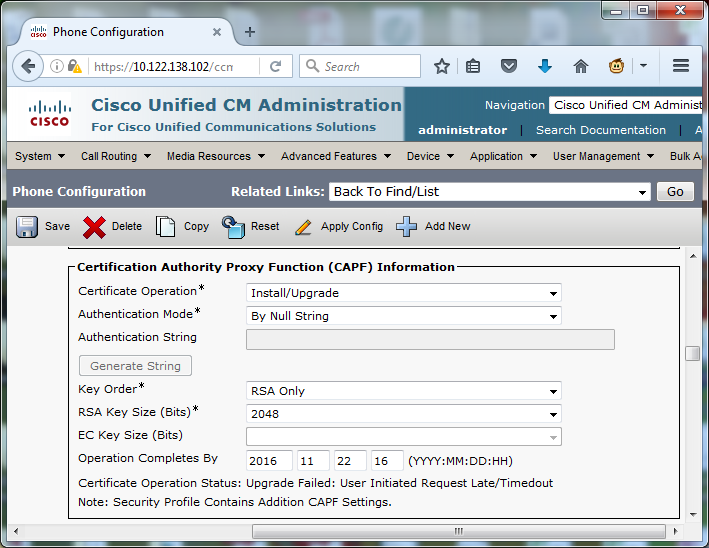The height and width of the screenshot is (548, 709).
Task: Click the scroll right arrow
Action: click(x=676, y=531)
